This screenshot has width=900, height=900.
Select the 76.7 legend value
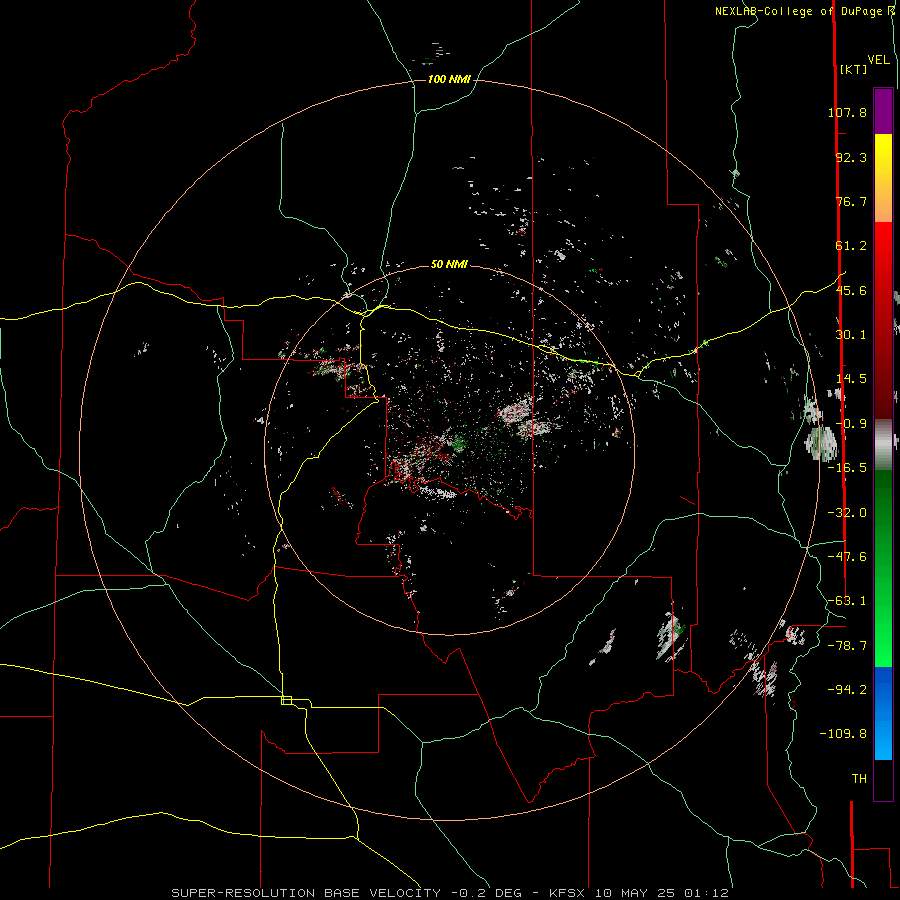pyautogui.click(x=851, y=201)
